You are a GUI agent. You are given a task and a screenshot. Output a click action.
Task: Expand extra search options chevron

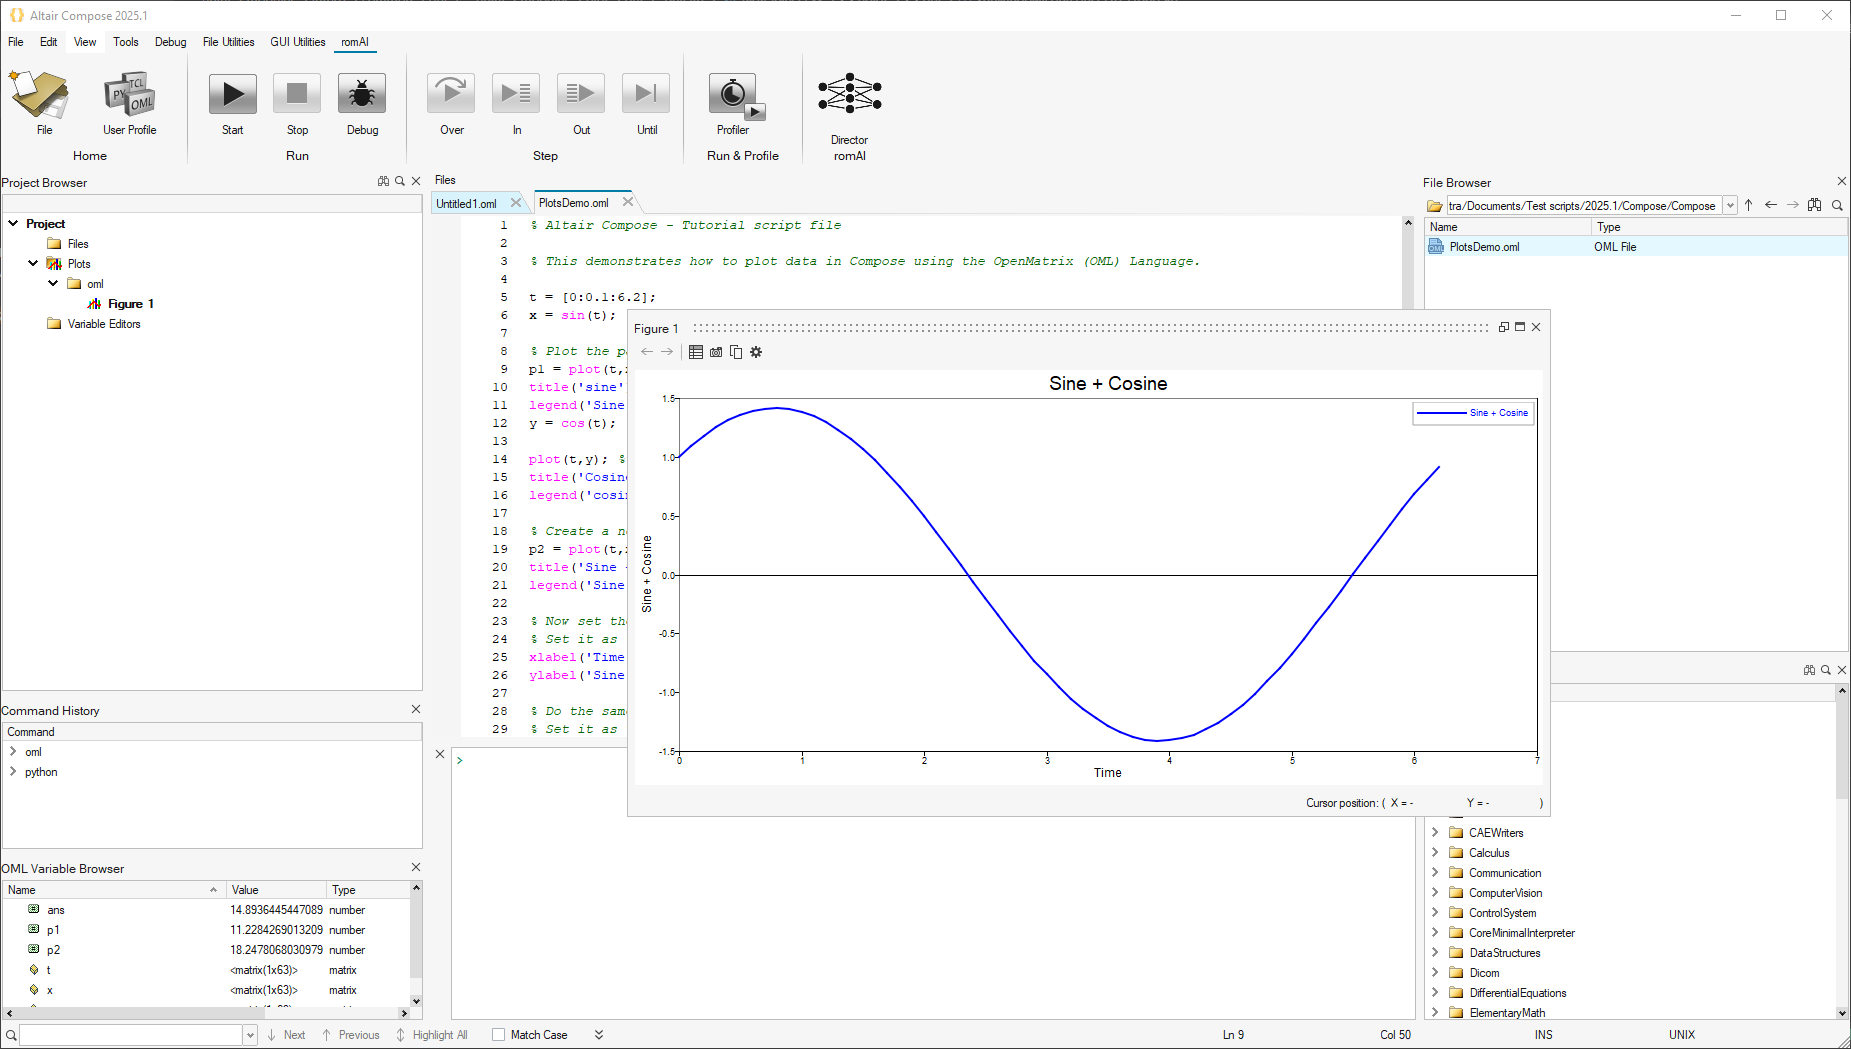599,1035
